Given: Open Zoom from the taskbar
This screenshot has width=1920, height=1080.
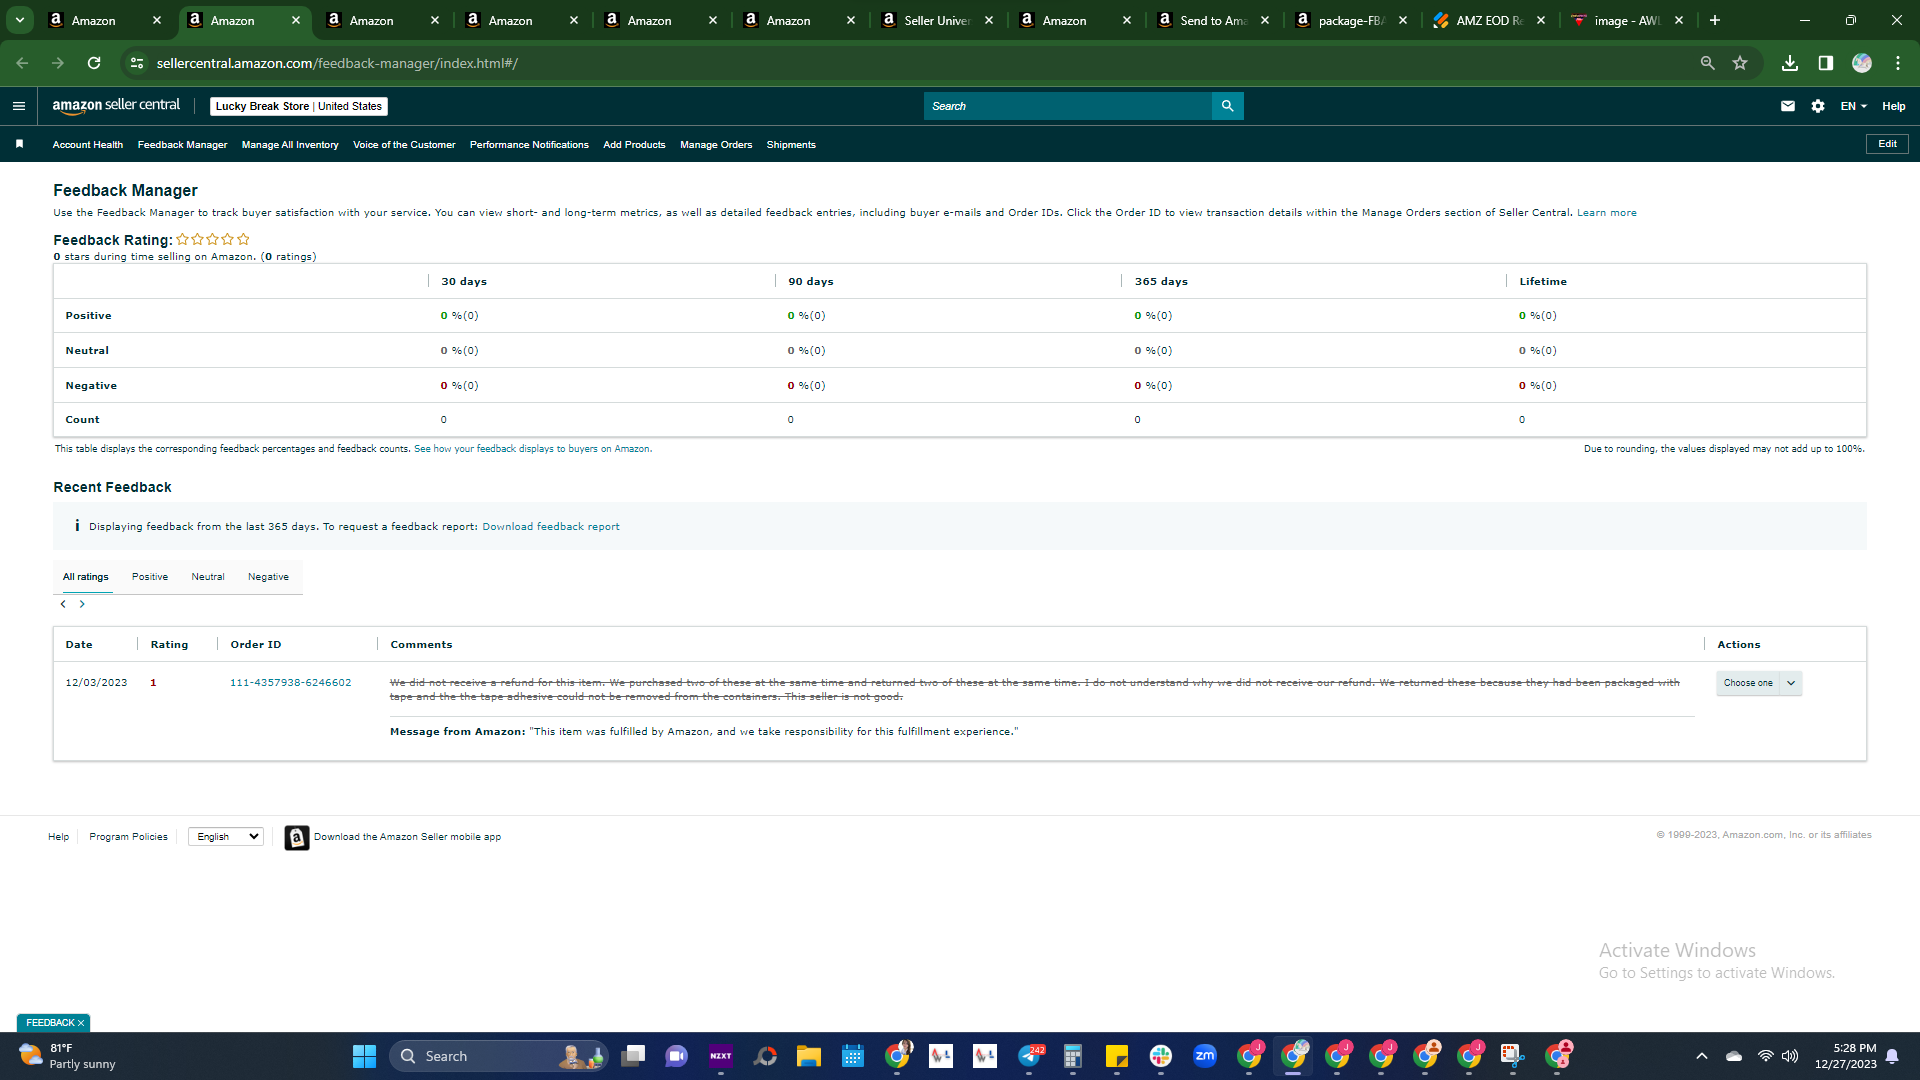Looking at the screenshot, I should click(x=1205, y=1056).
